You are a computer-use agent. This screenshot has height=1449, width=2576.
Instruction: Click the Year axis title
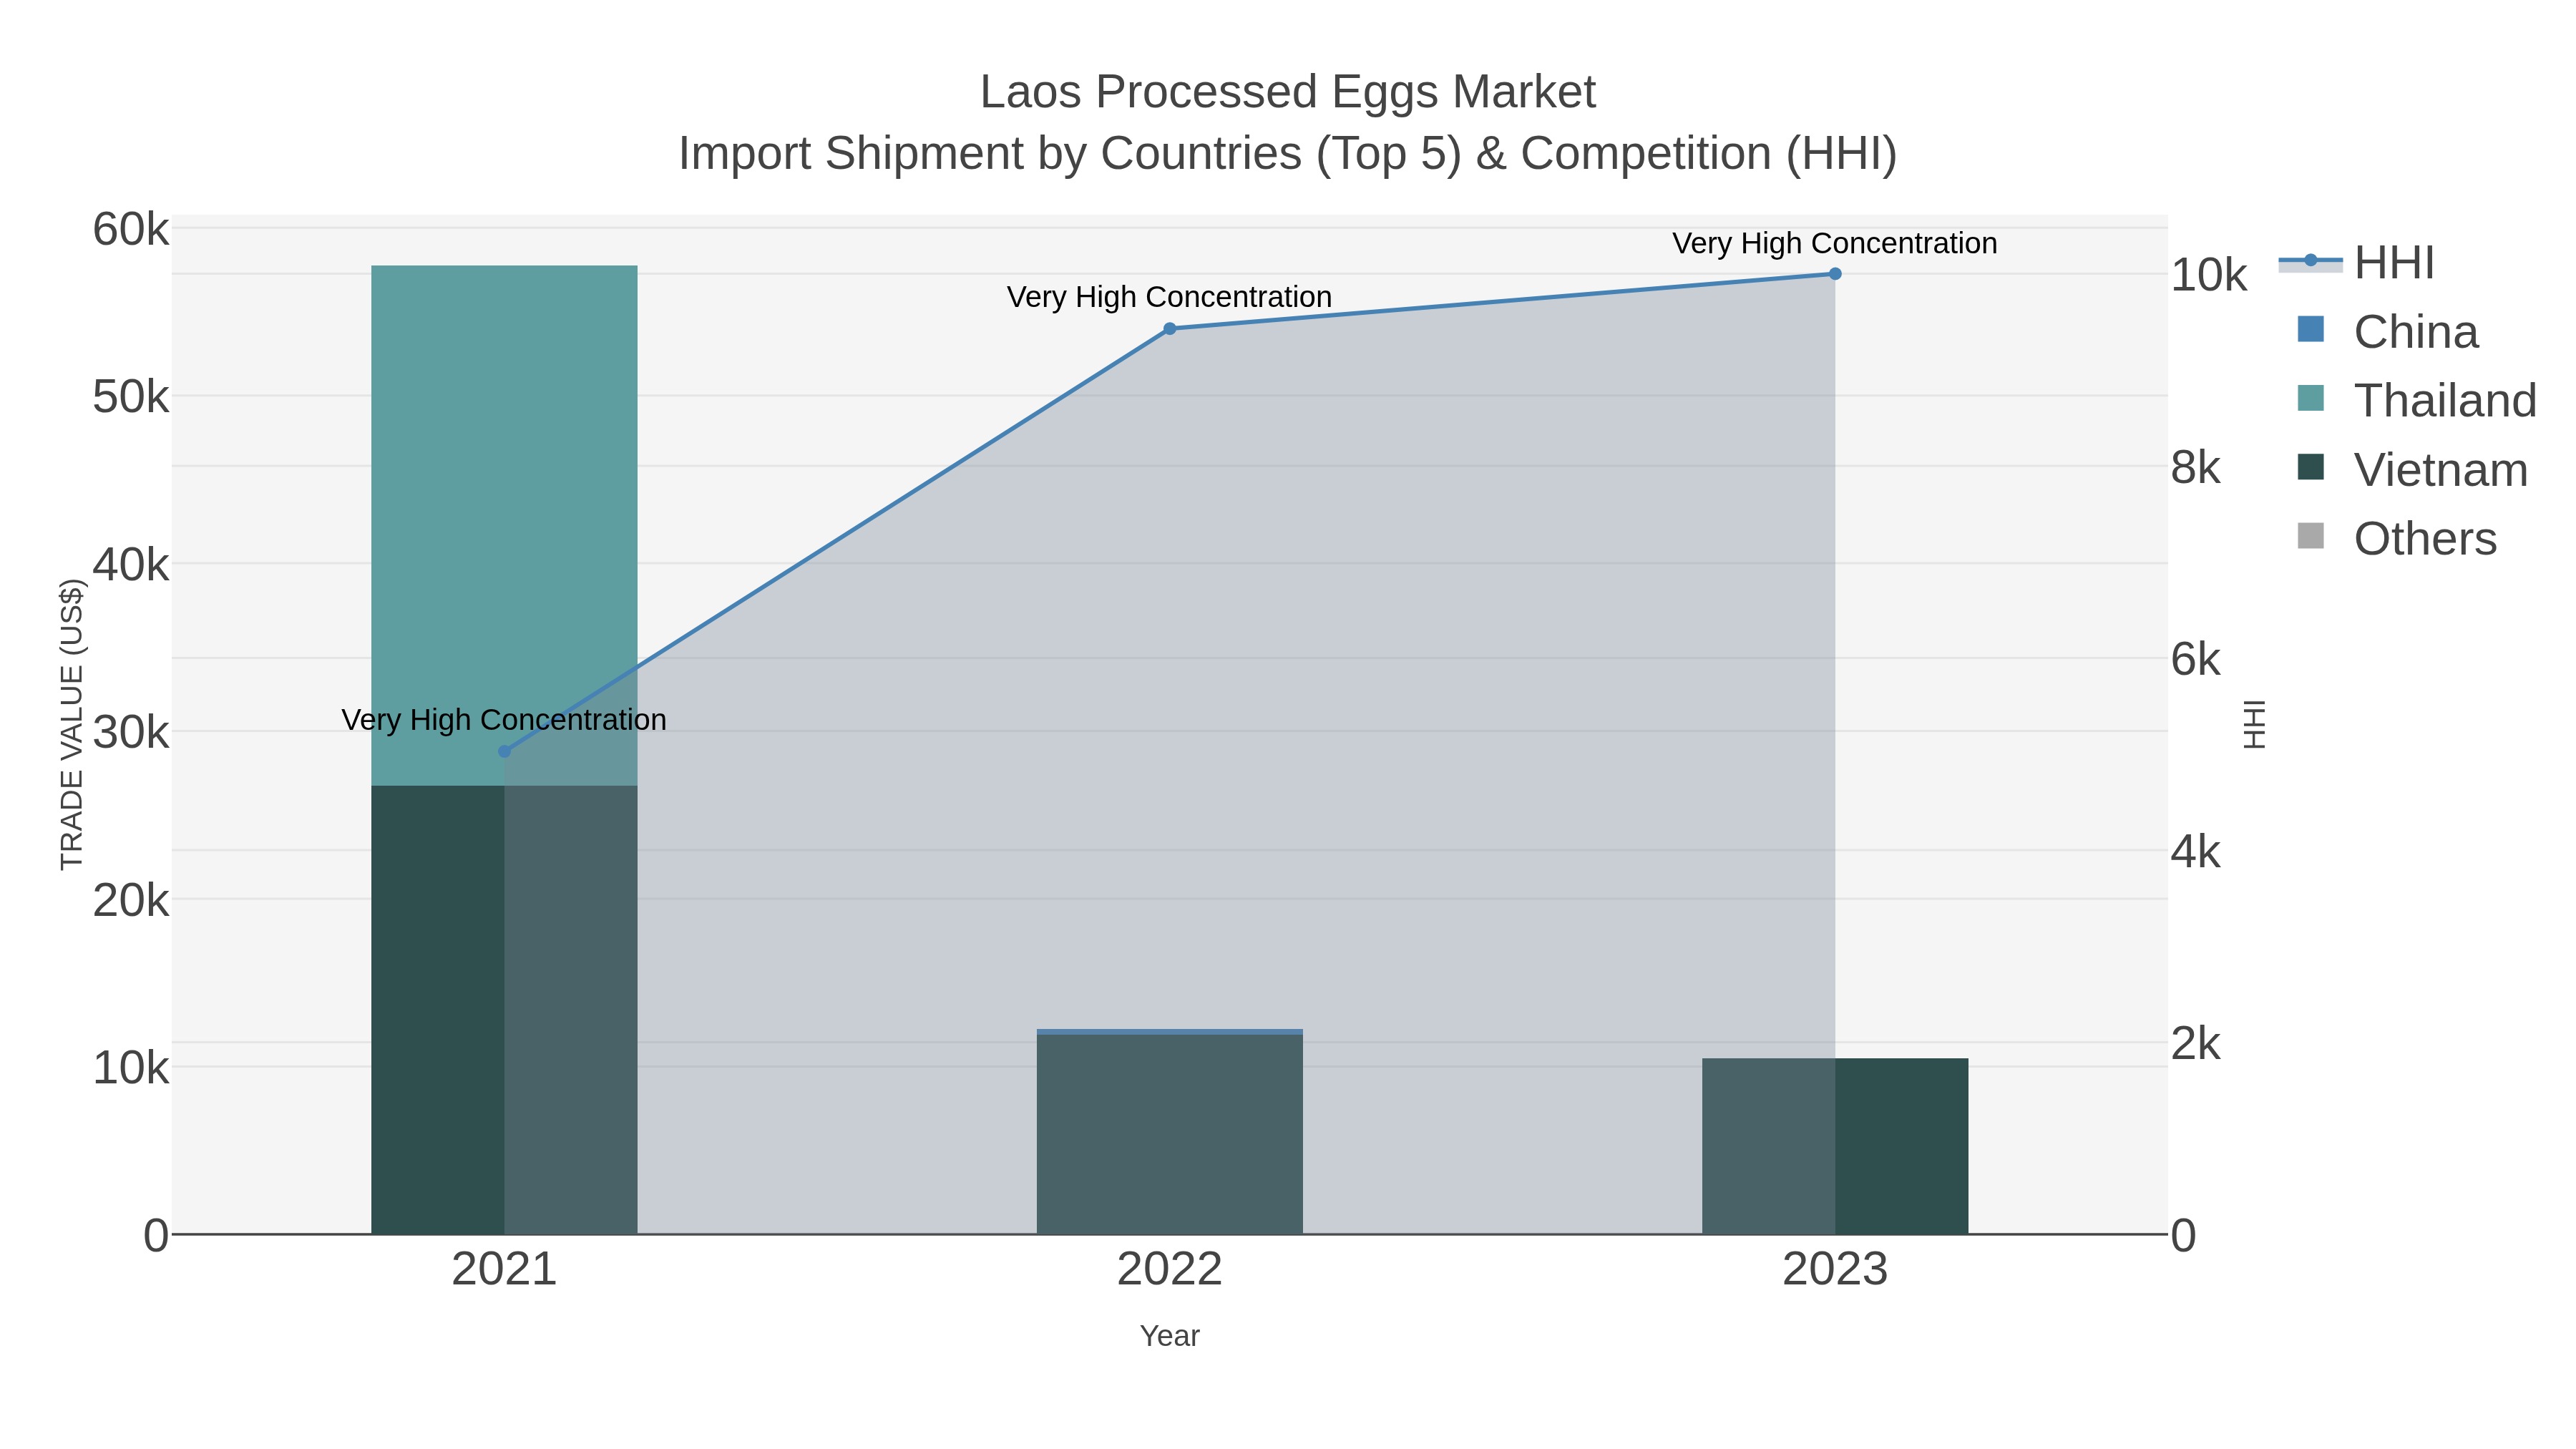(x=1170, y=1336)
